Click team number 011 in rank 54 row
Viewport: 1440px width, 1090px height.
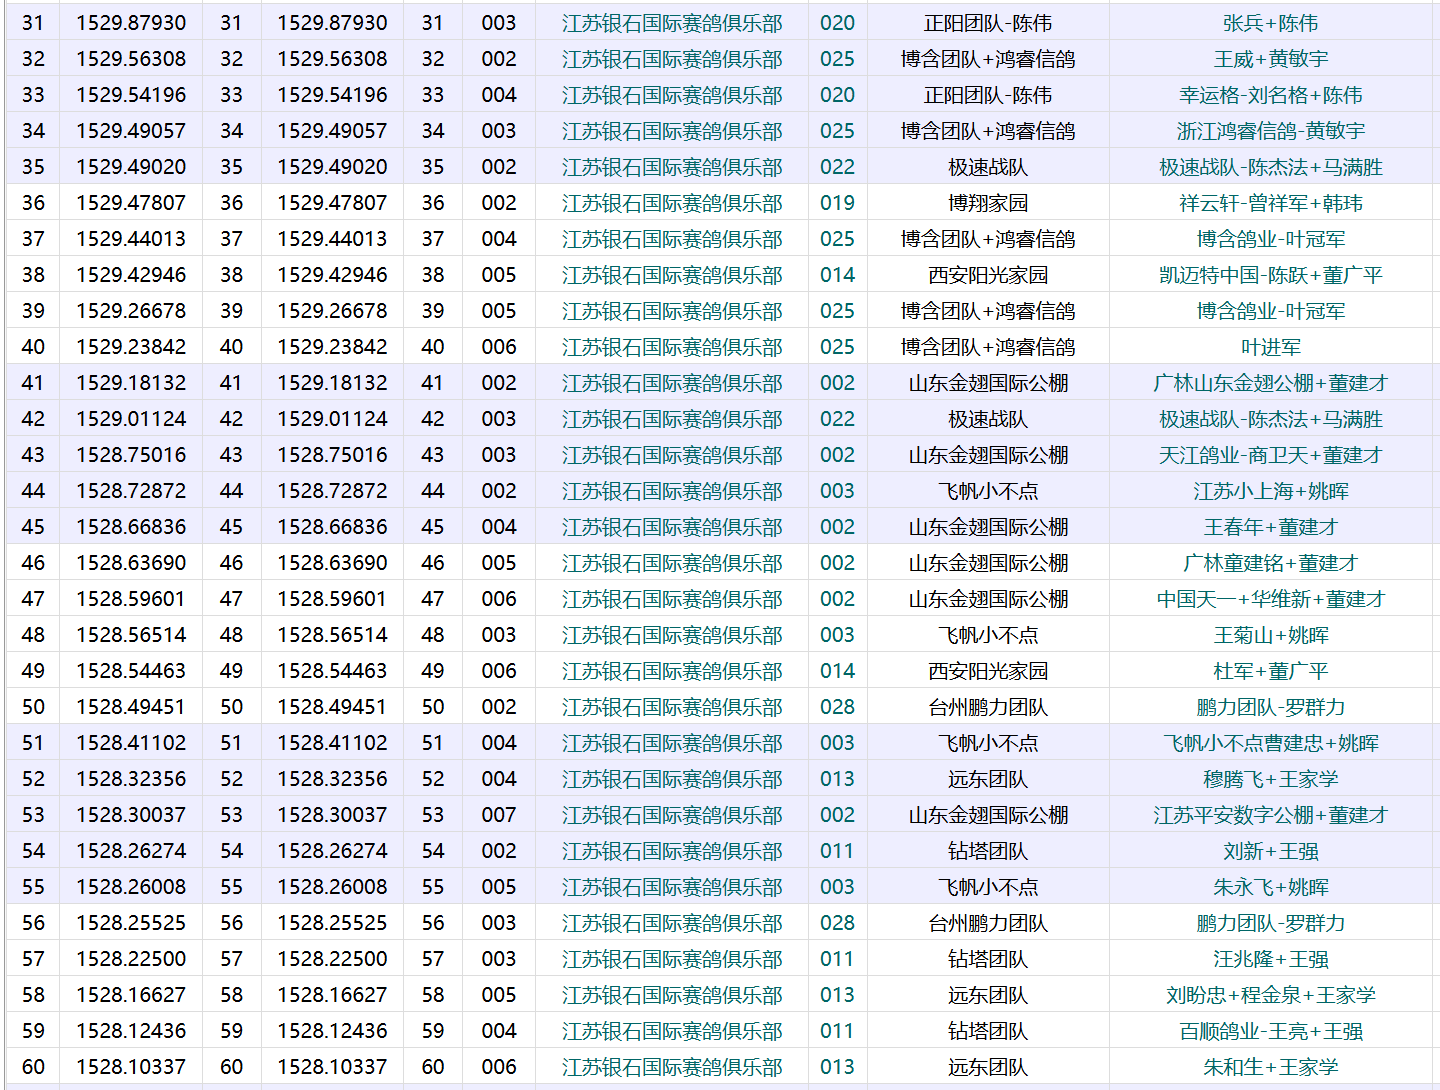coord(837,851)
